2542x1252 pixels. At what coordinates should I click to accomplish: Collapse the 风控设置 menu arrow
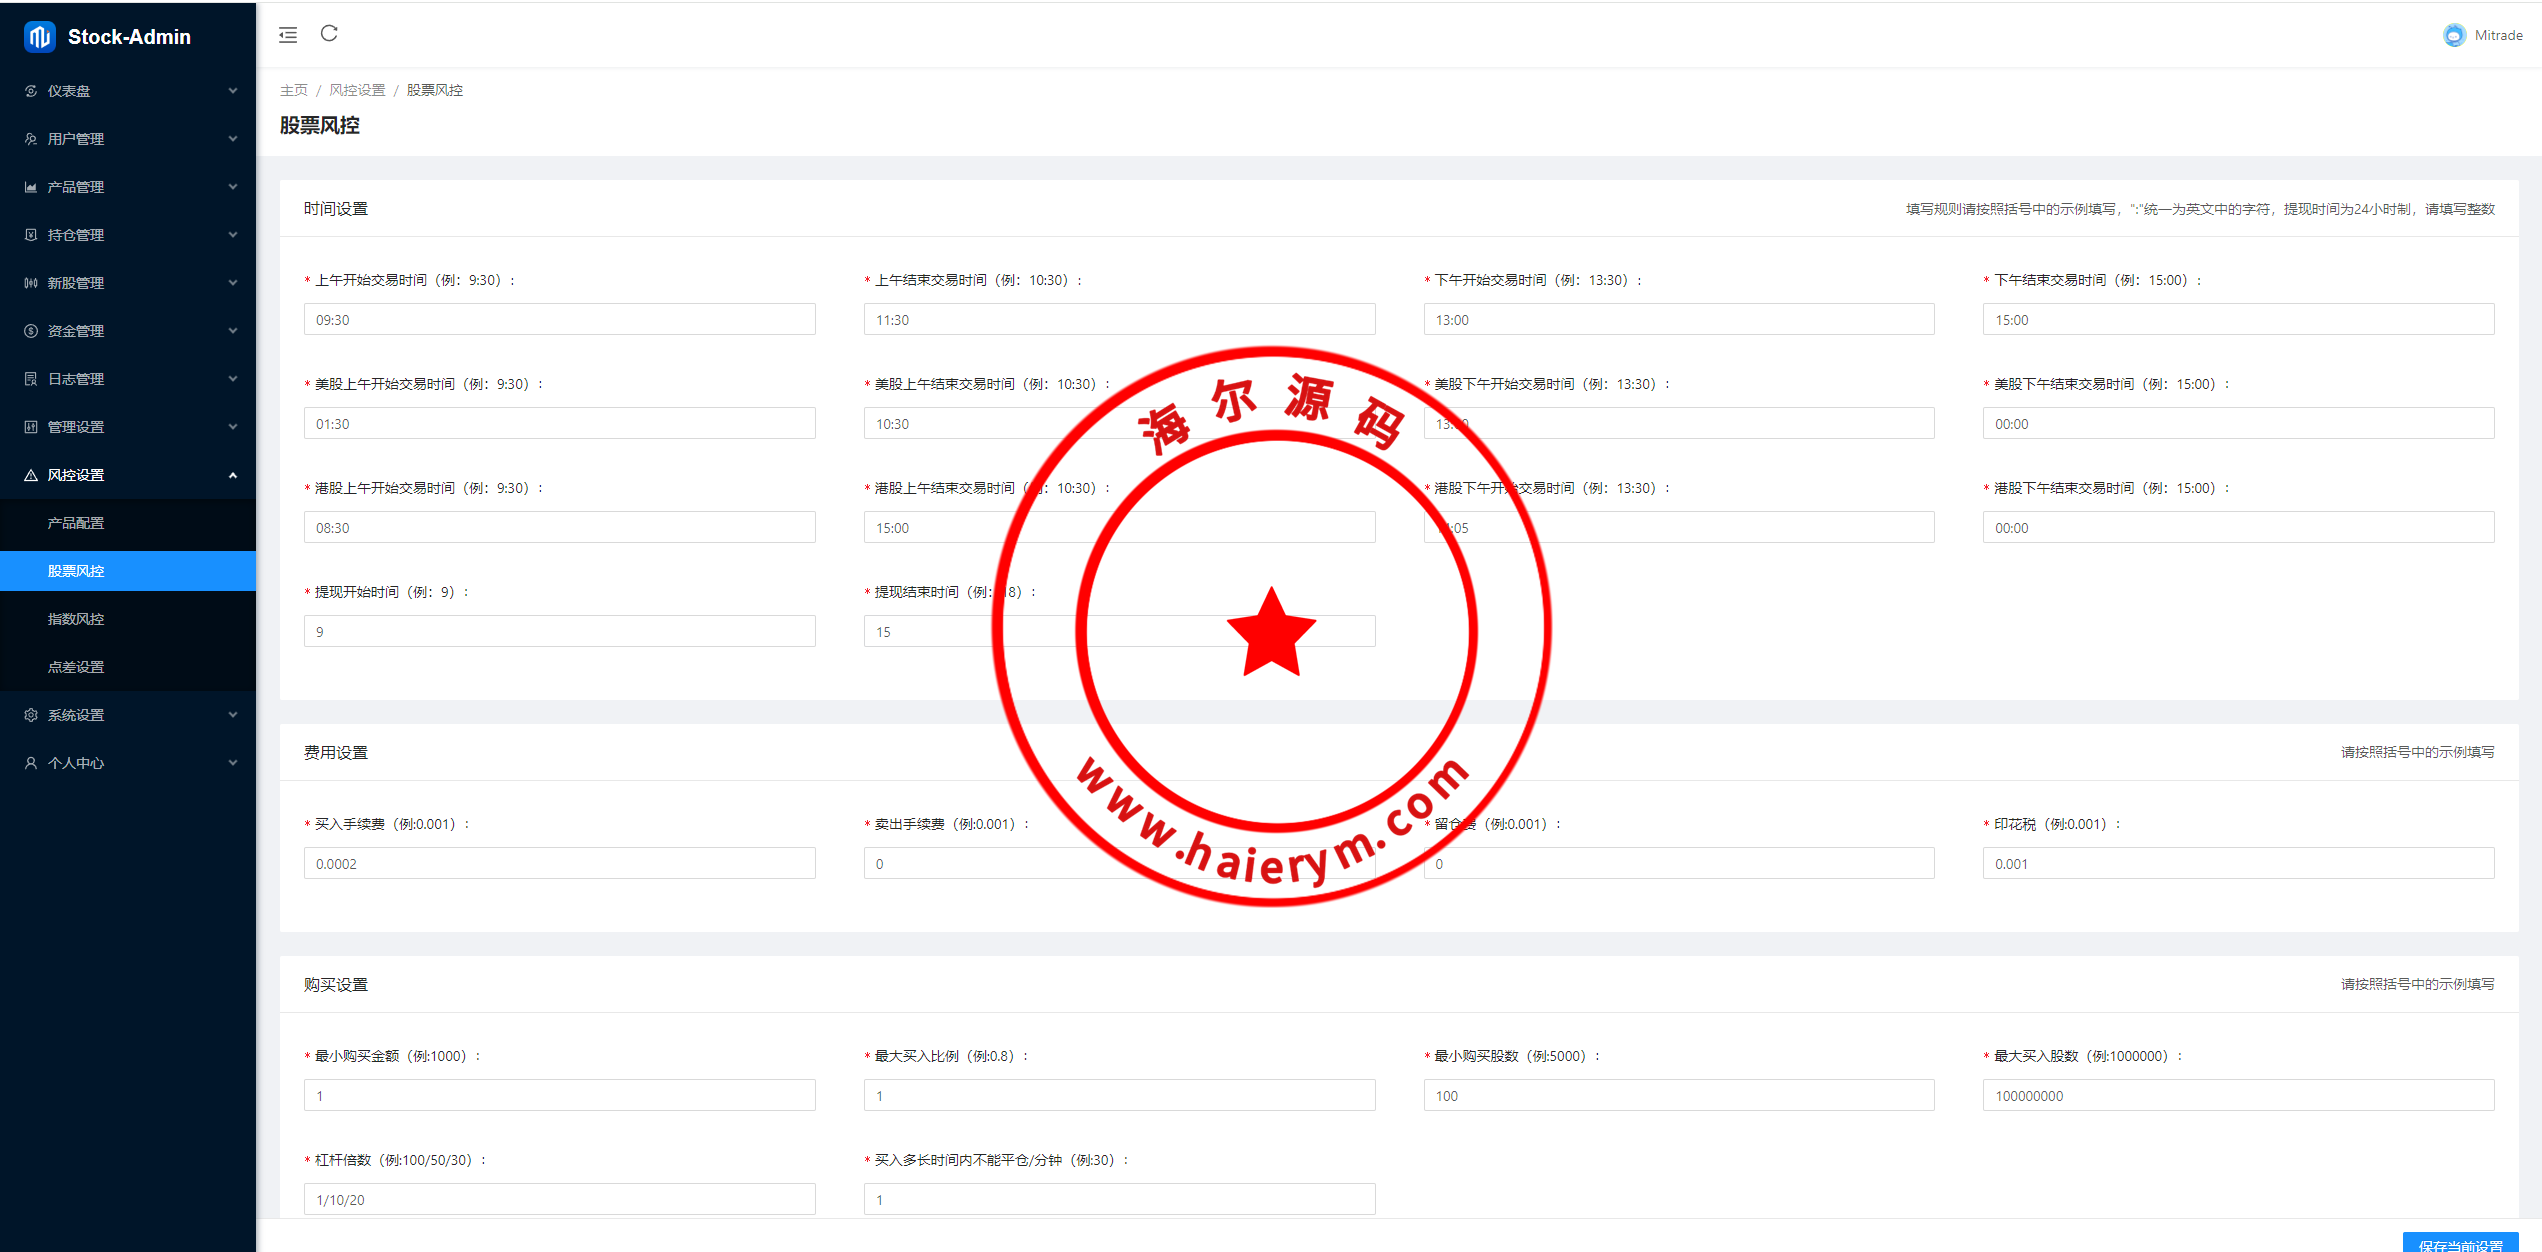point(233,475)
